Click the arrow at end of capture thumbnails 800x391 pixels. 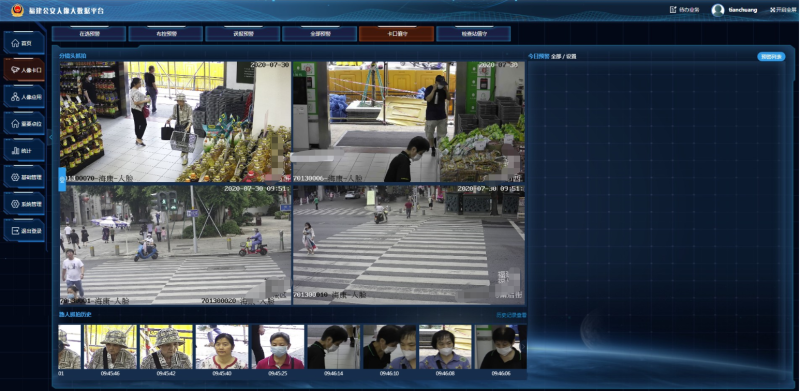click(522, 347)
